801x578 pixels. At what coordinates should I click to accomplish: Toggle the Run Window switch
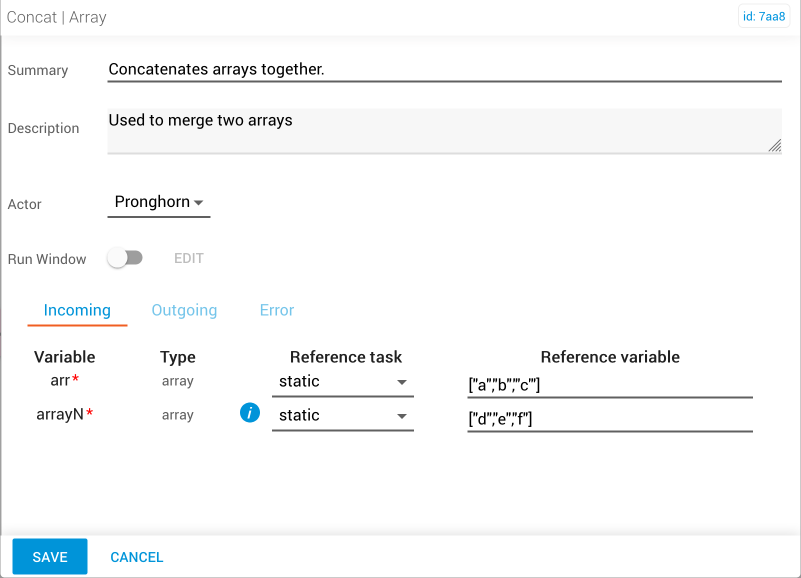[125, 258]
